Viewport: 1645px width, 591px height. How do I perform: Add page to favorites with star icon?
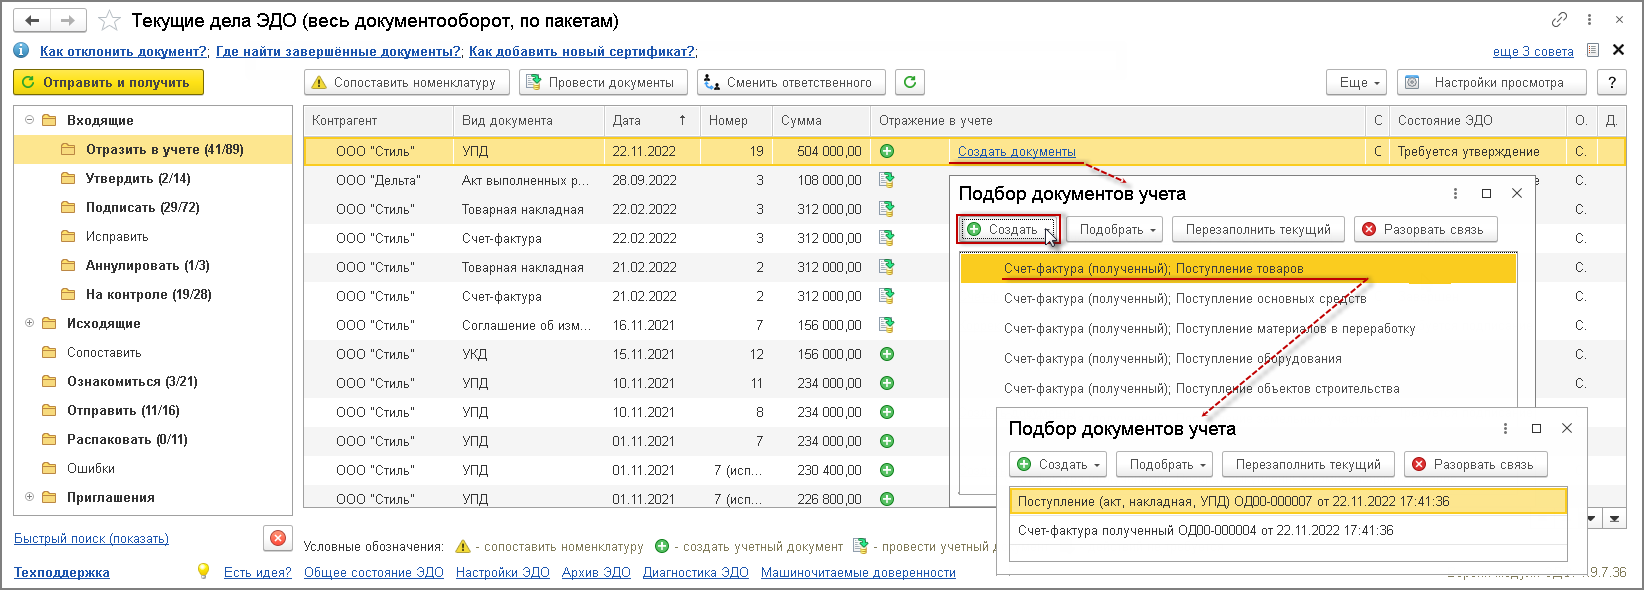110,20
